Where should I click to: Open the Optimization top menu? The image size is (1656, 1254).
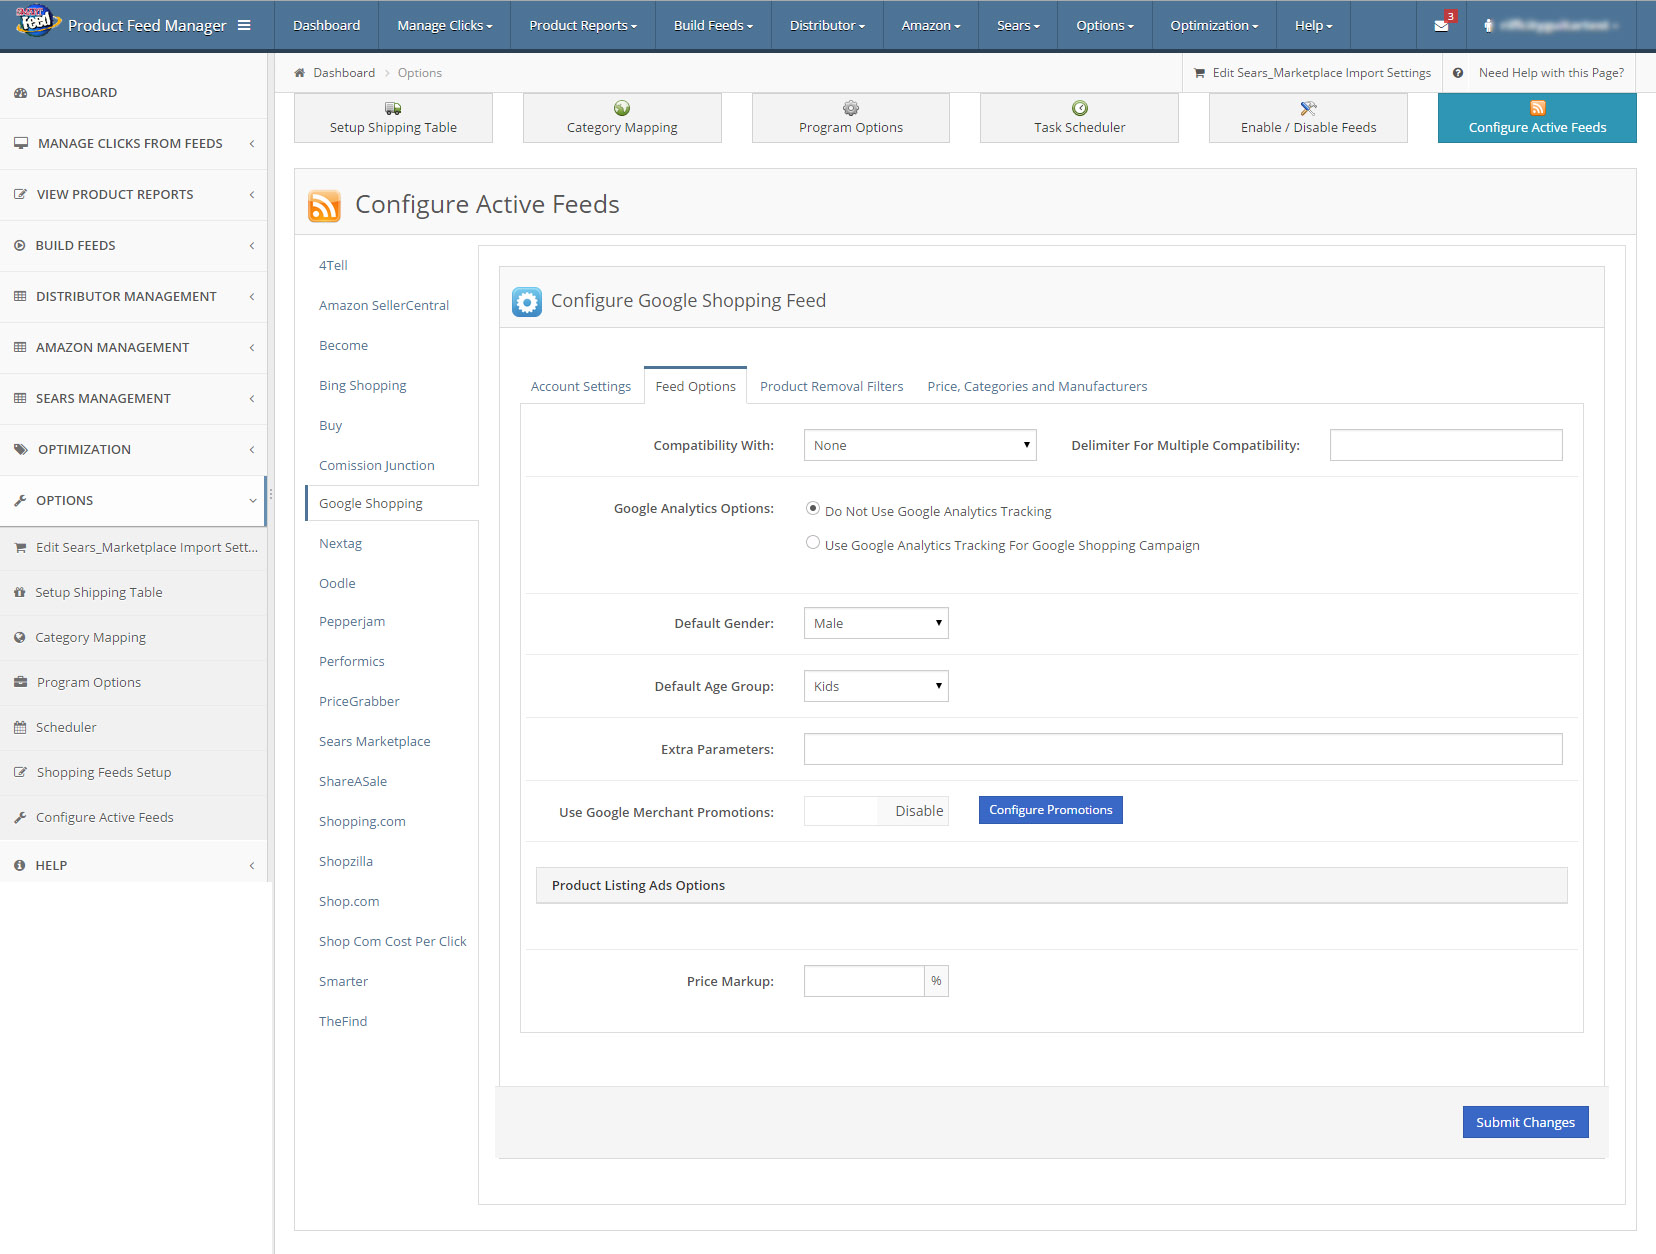point(1214,25)
